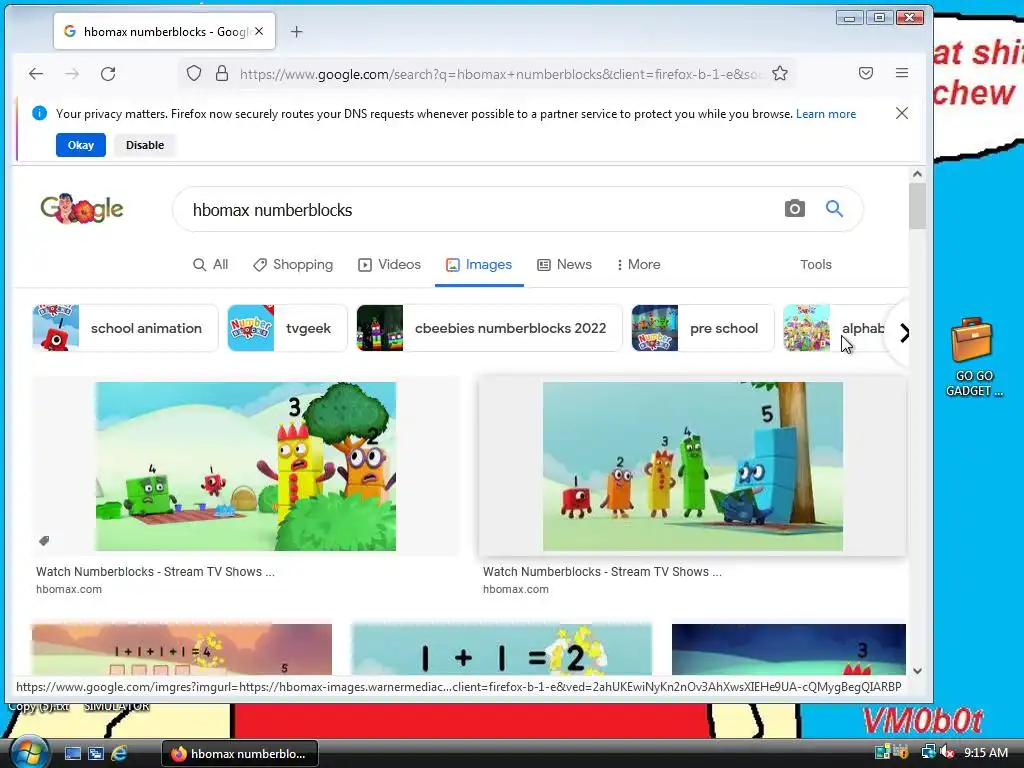
Task: Open the Windows Start orb
Action: point(29,752)
